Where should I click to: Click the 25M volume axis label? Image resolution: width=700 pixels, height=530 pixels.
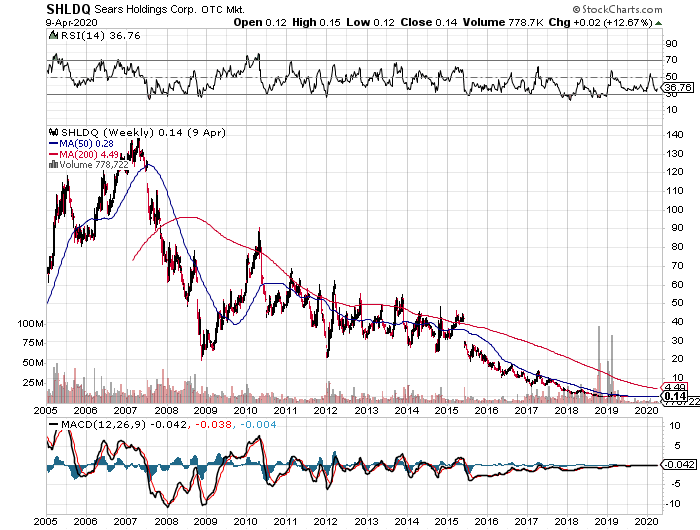pos(33,383)
